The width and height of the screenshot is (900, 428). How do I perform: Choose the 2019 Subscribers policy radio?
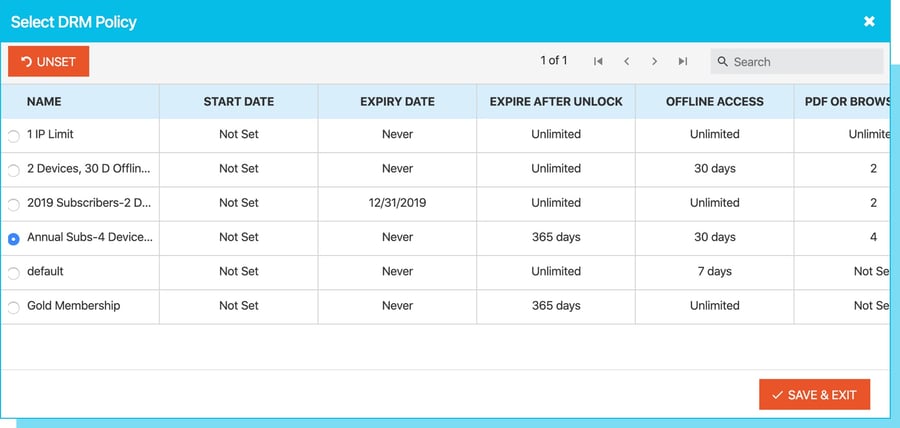coord(13,205)
